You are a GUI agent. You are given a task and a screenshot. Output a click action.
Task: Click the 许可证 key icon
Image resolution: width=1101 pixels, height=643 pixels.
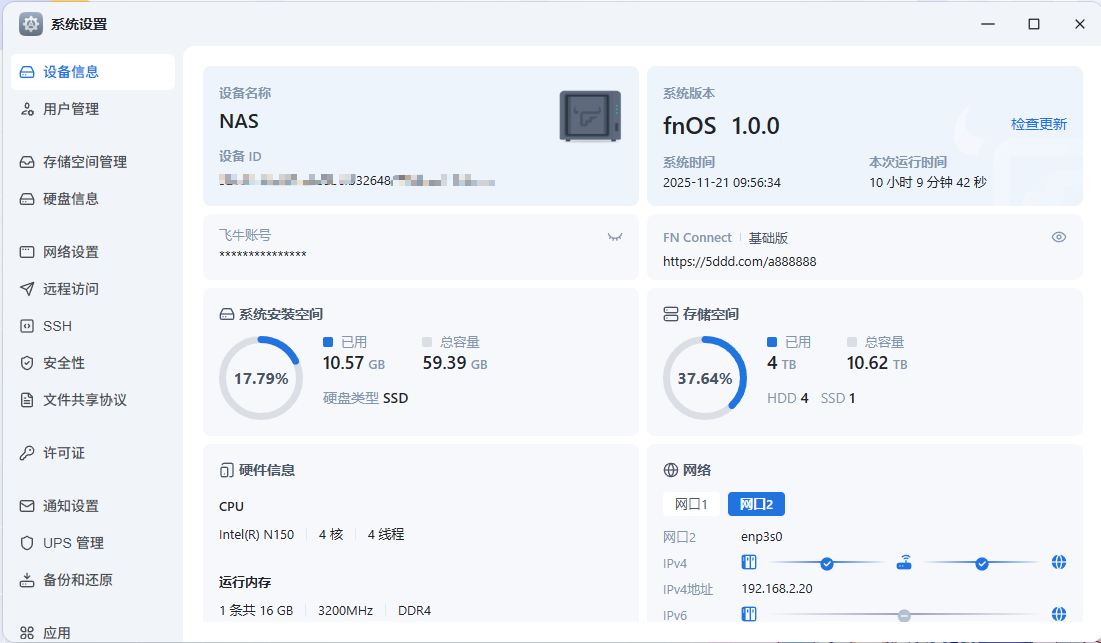28,453
